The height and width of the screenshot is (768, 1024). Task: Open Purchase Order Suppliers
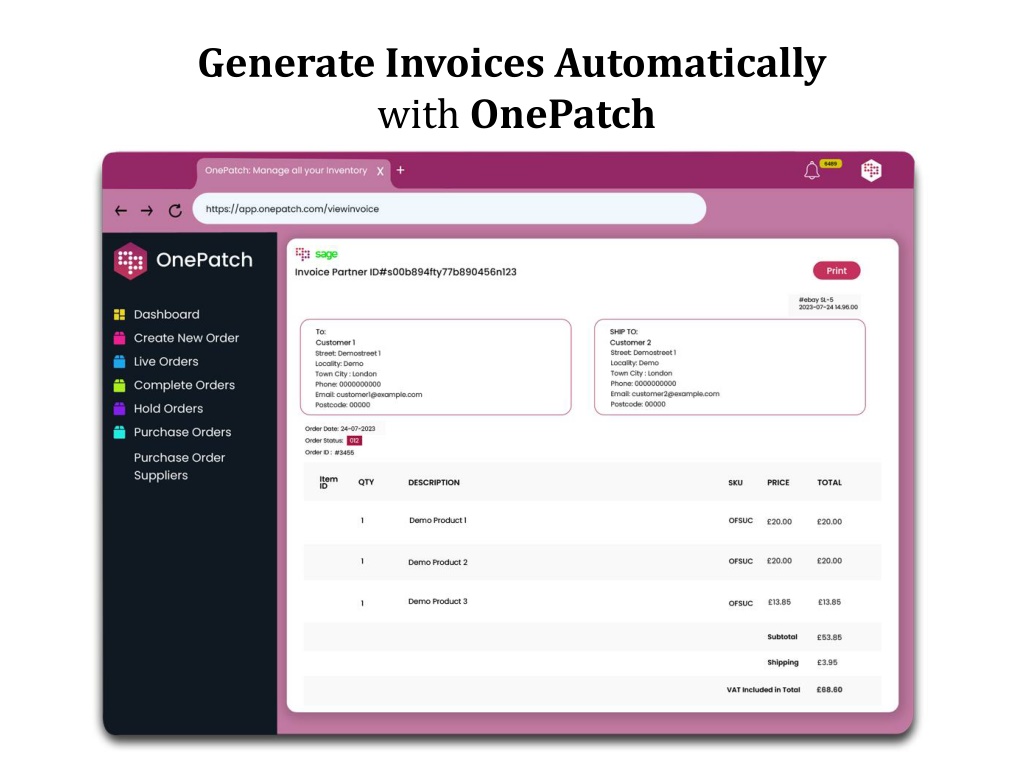pos(180,466)
